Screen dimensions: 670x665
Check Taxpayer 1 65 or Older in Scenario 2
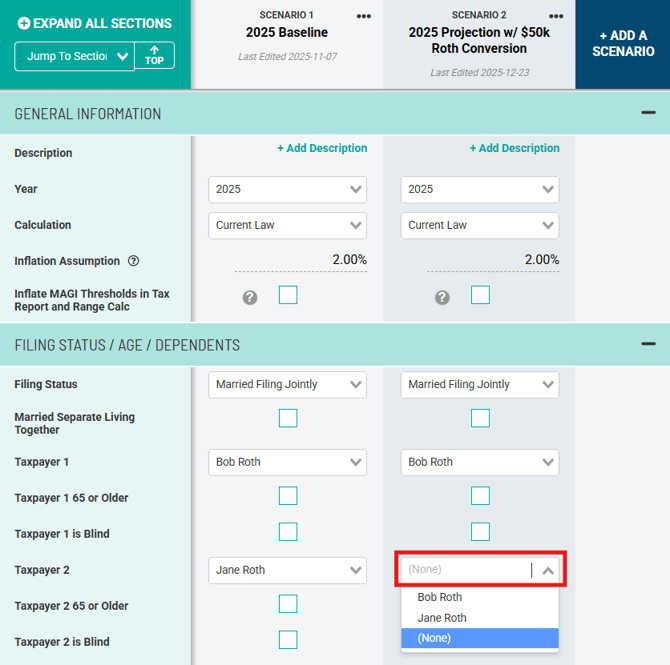click(480, 496)
